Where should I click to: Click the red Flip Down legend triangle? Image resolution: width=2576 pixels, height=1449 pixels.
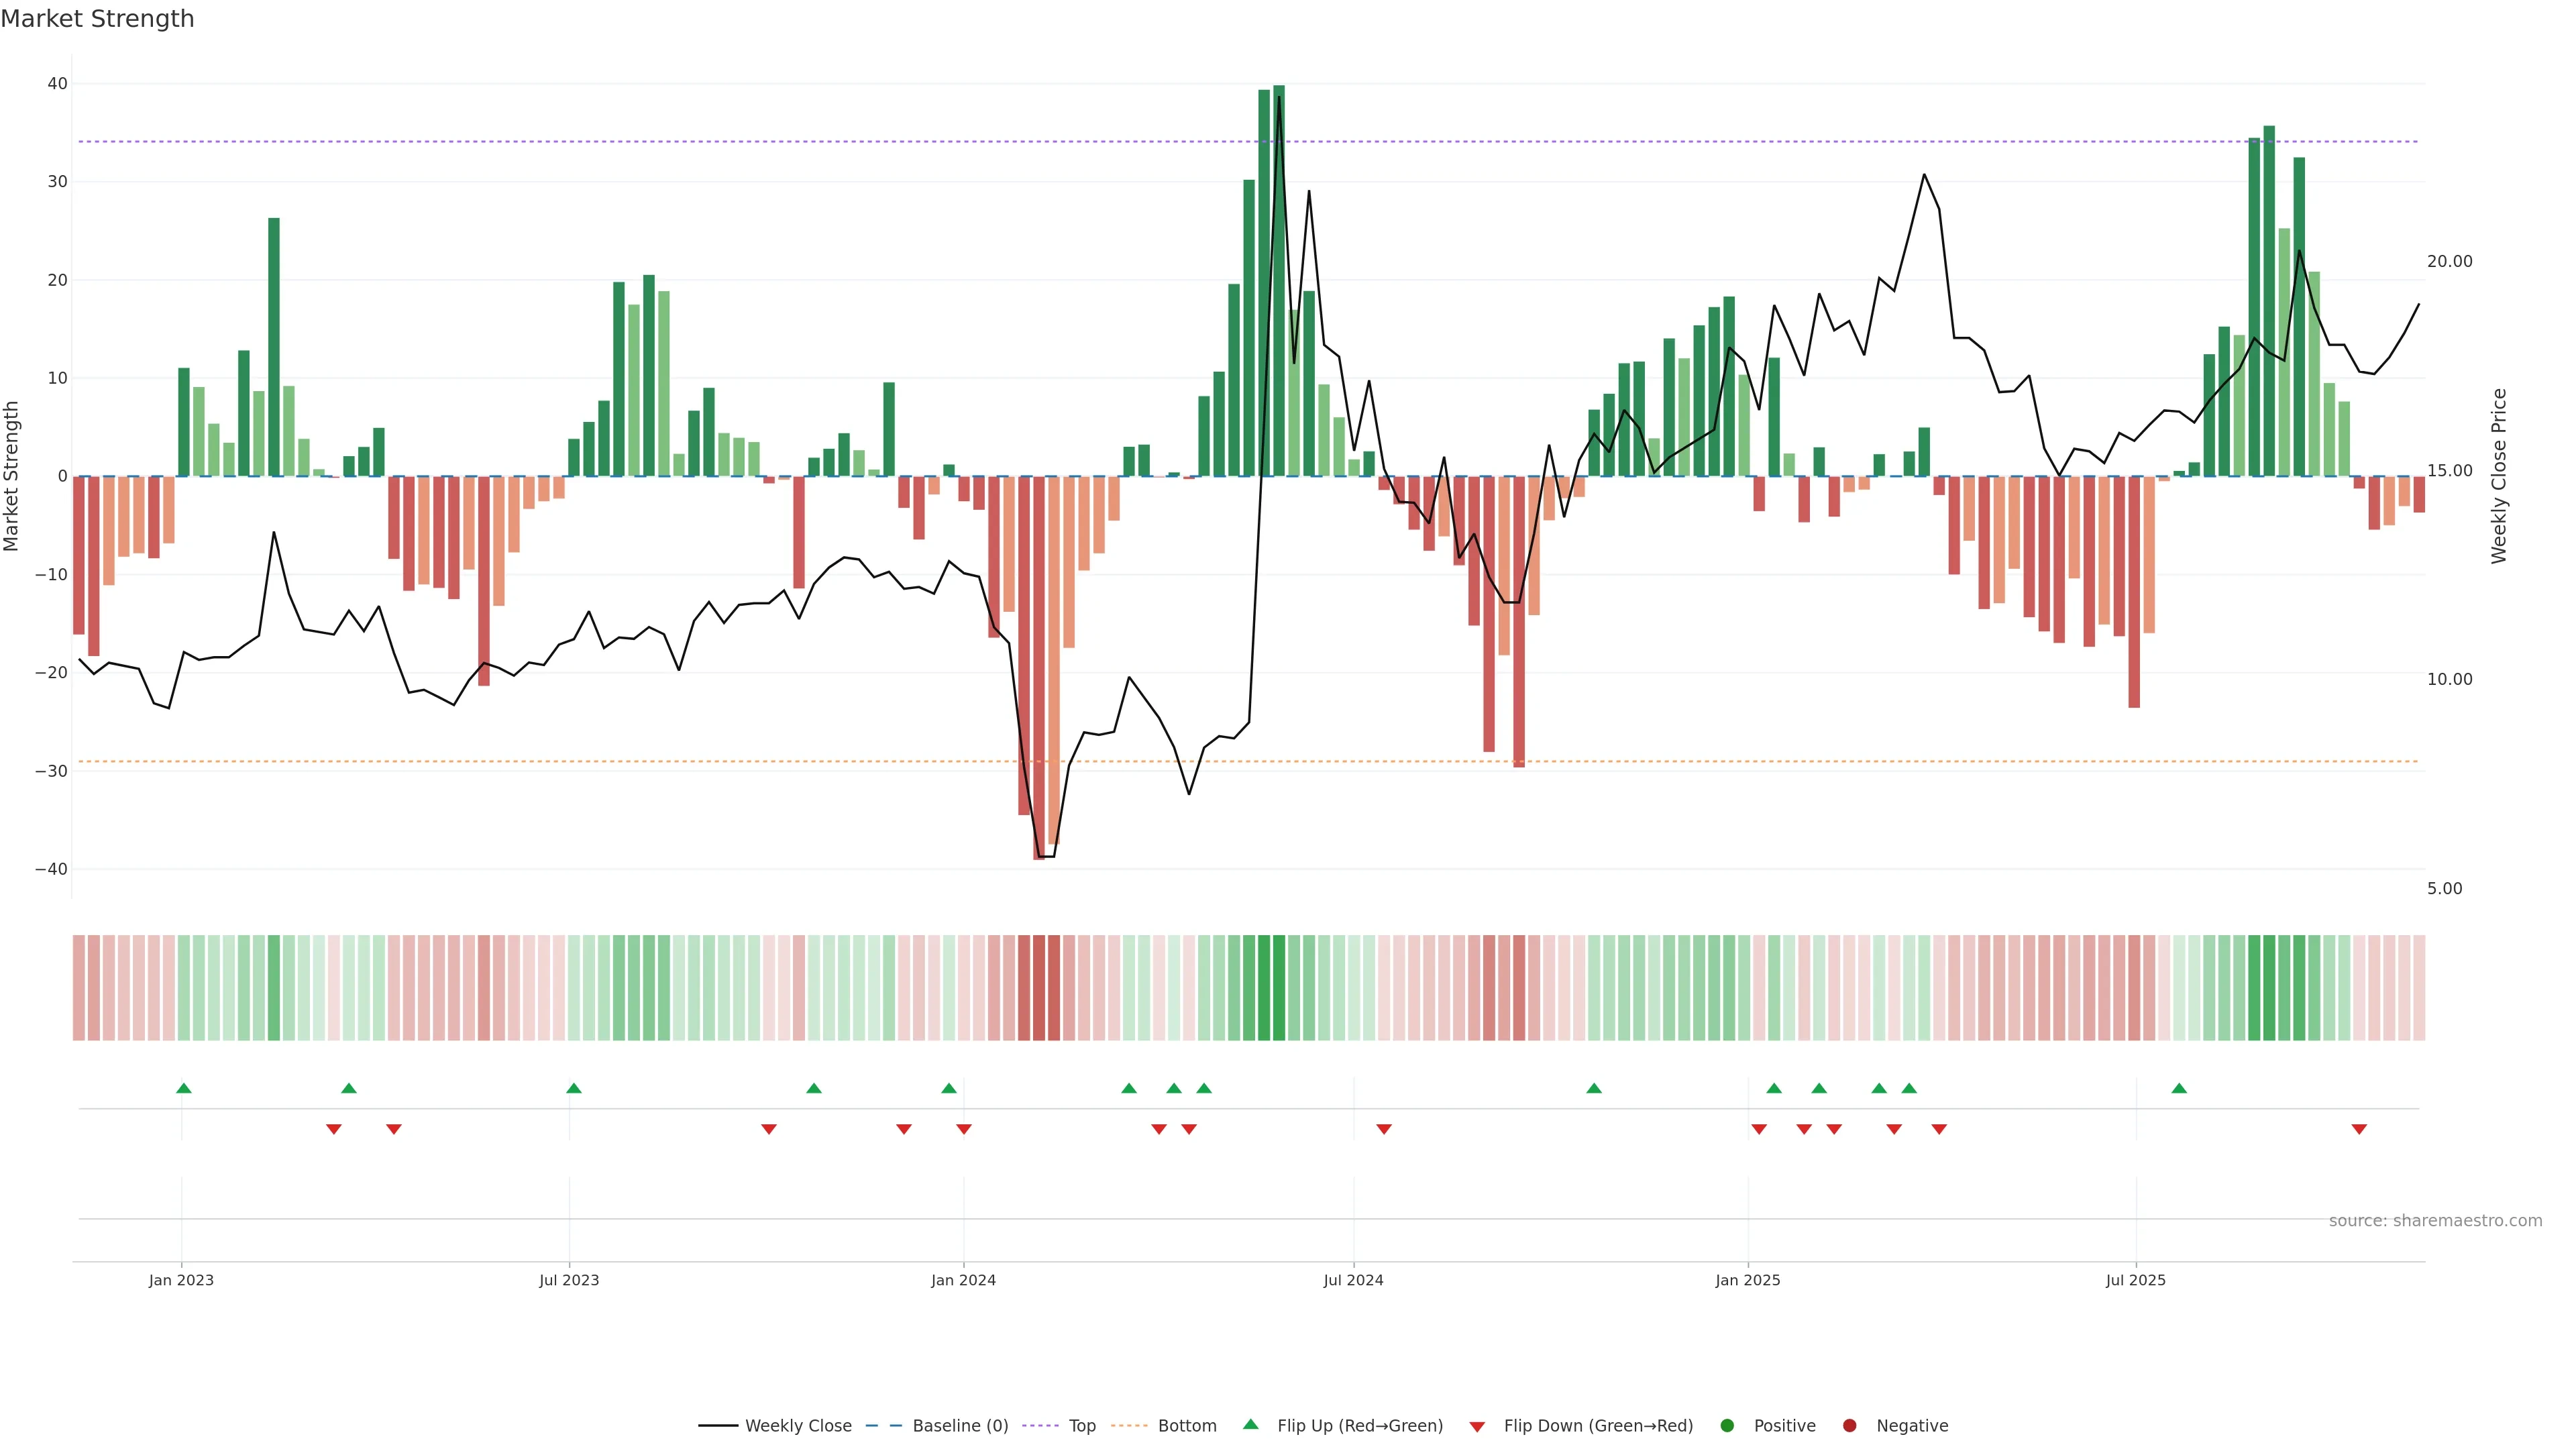click(x=1477, y=1427)
